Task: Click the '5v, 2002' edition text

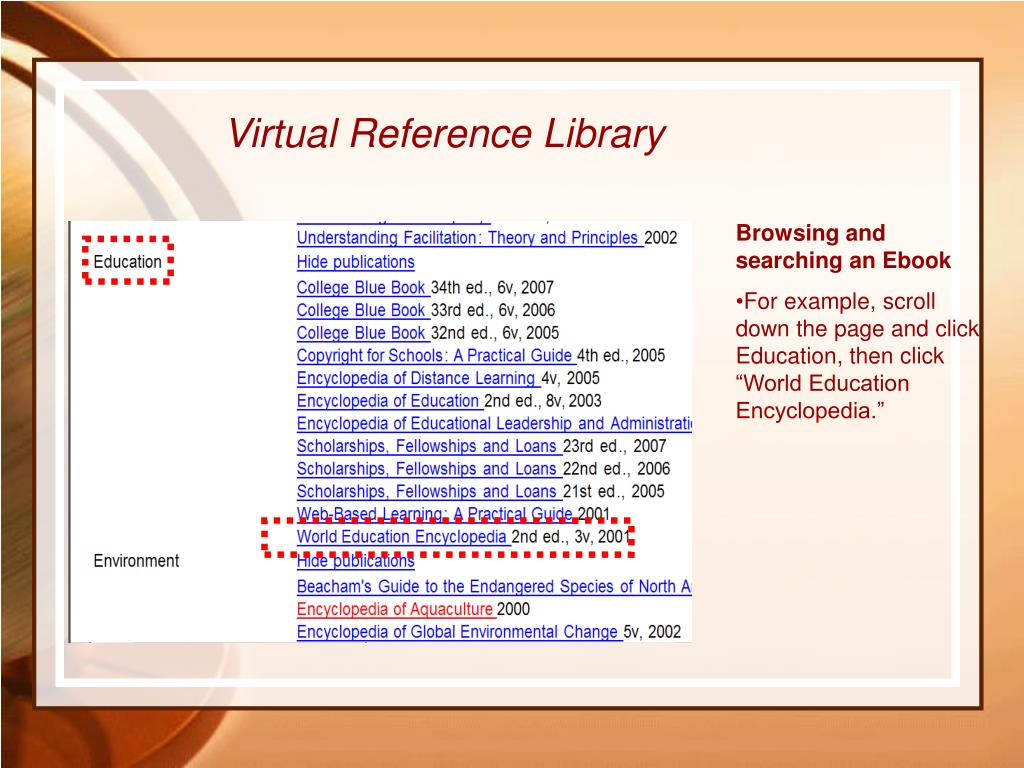Action: pyautogui.click(x=652, y=632)
